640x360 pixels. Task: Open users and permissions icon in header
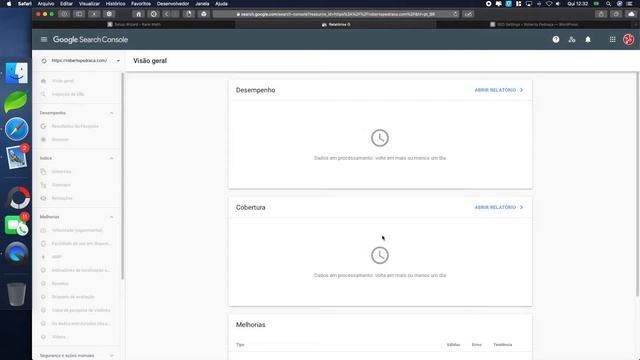(572, 40)
